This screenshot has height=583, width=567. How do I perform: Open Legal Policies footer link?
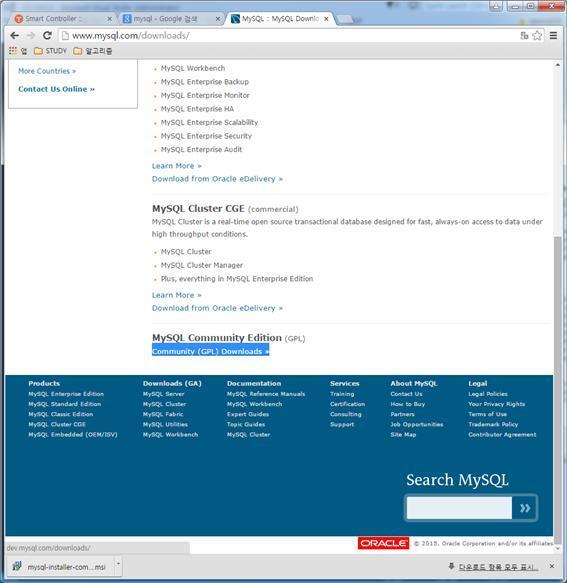tap(488, 394)
